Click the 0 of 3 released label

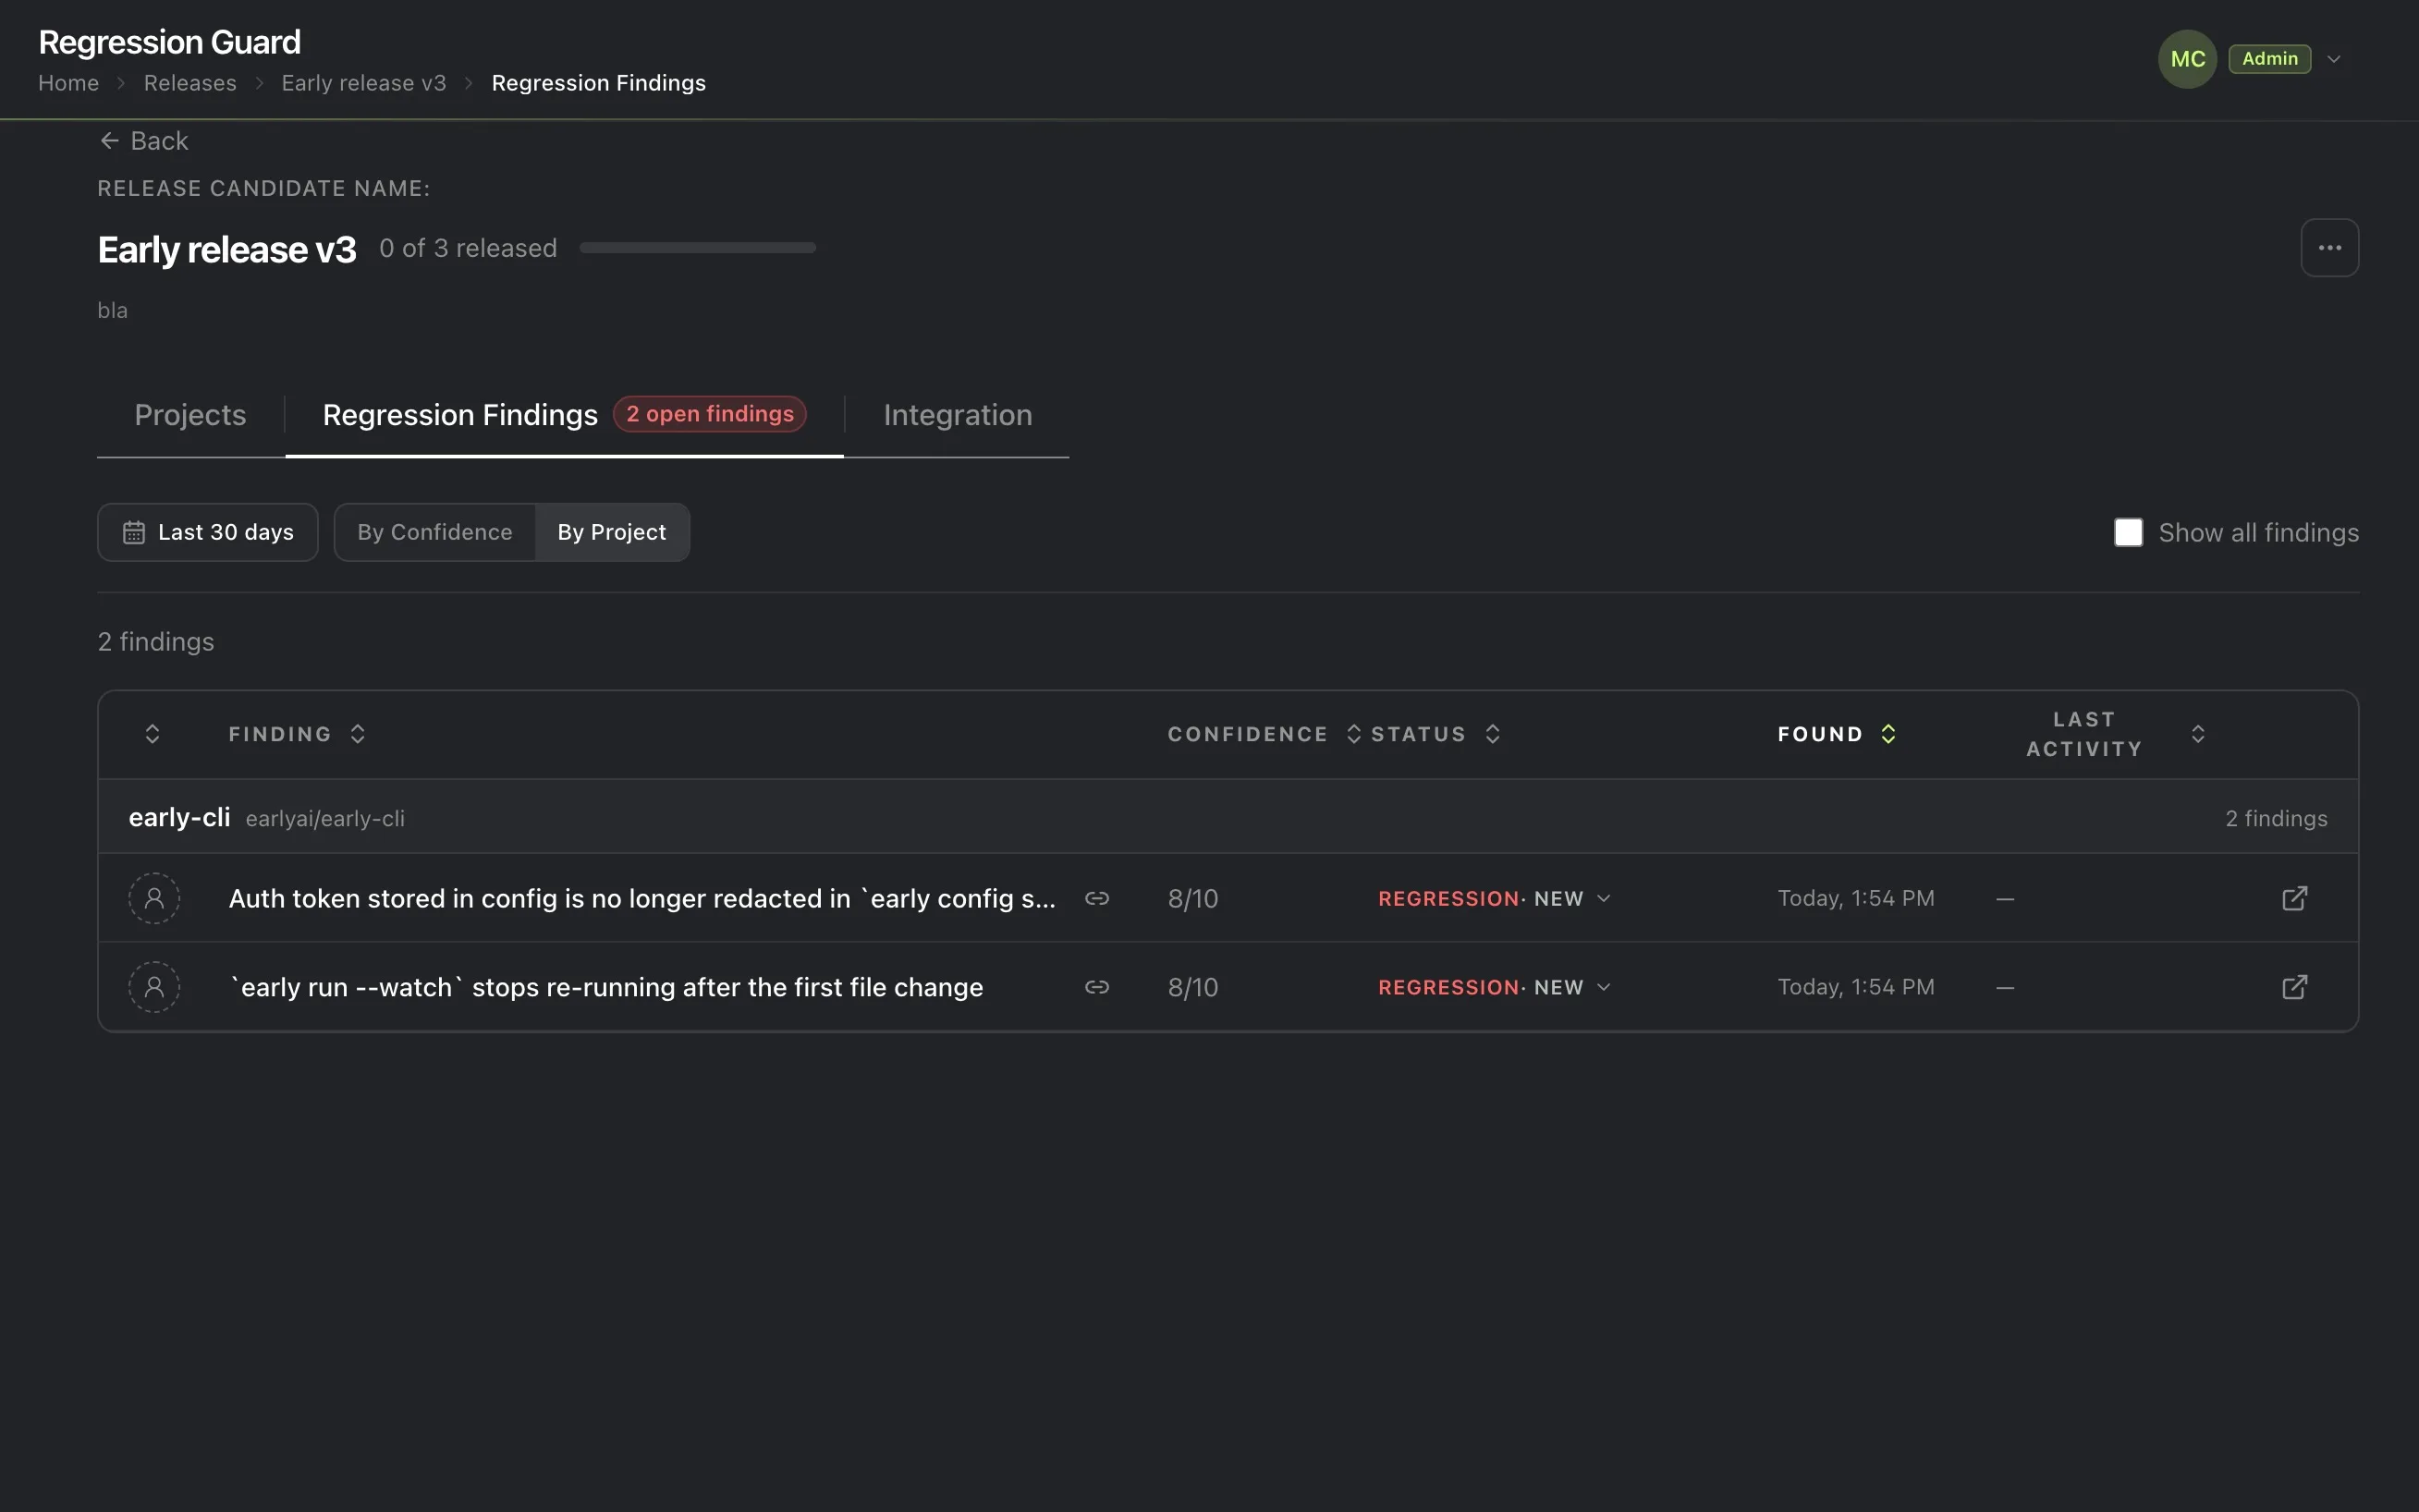point(468,248)
